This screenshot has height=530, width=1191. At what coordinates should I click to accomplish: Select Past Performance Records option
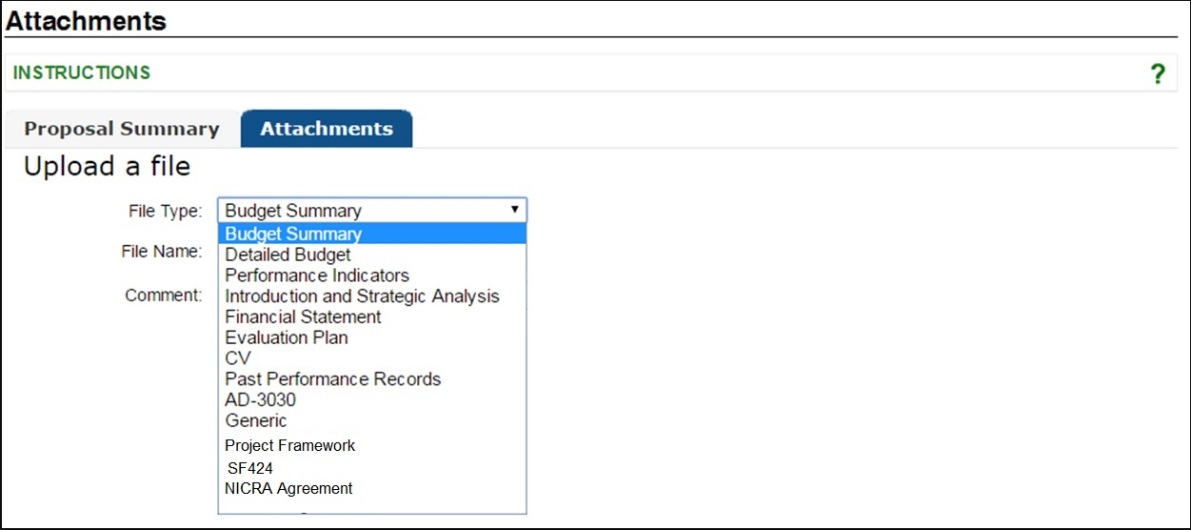[x=333, y=379]
